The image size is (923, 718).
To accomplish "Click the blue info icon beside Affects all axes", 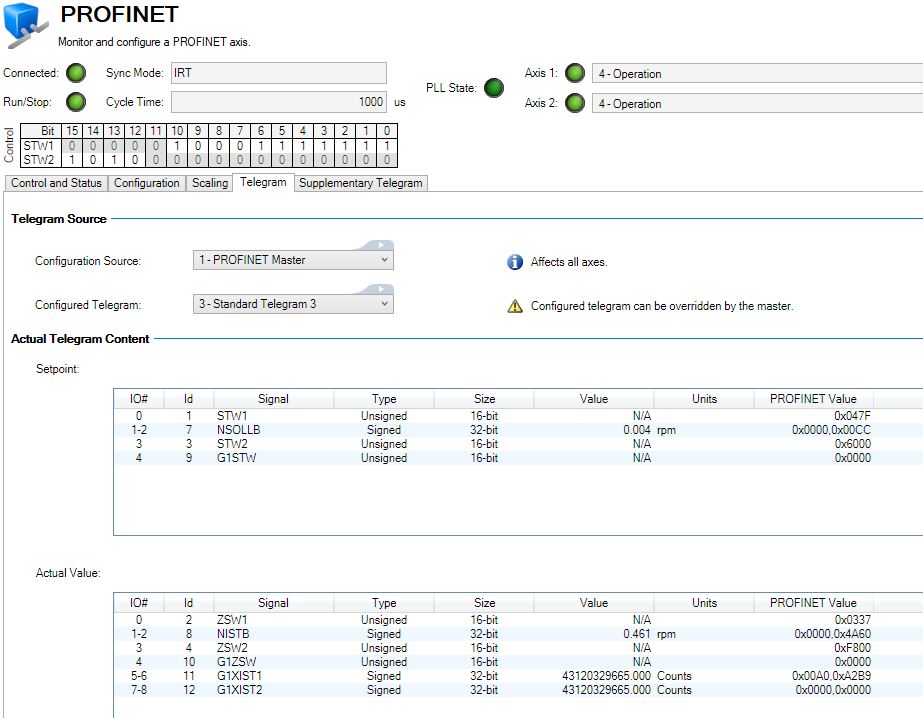I will click(515, 262).
